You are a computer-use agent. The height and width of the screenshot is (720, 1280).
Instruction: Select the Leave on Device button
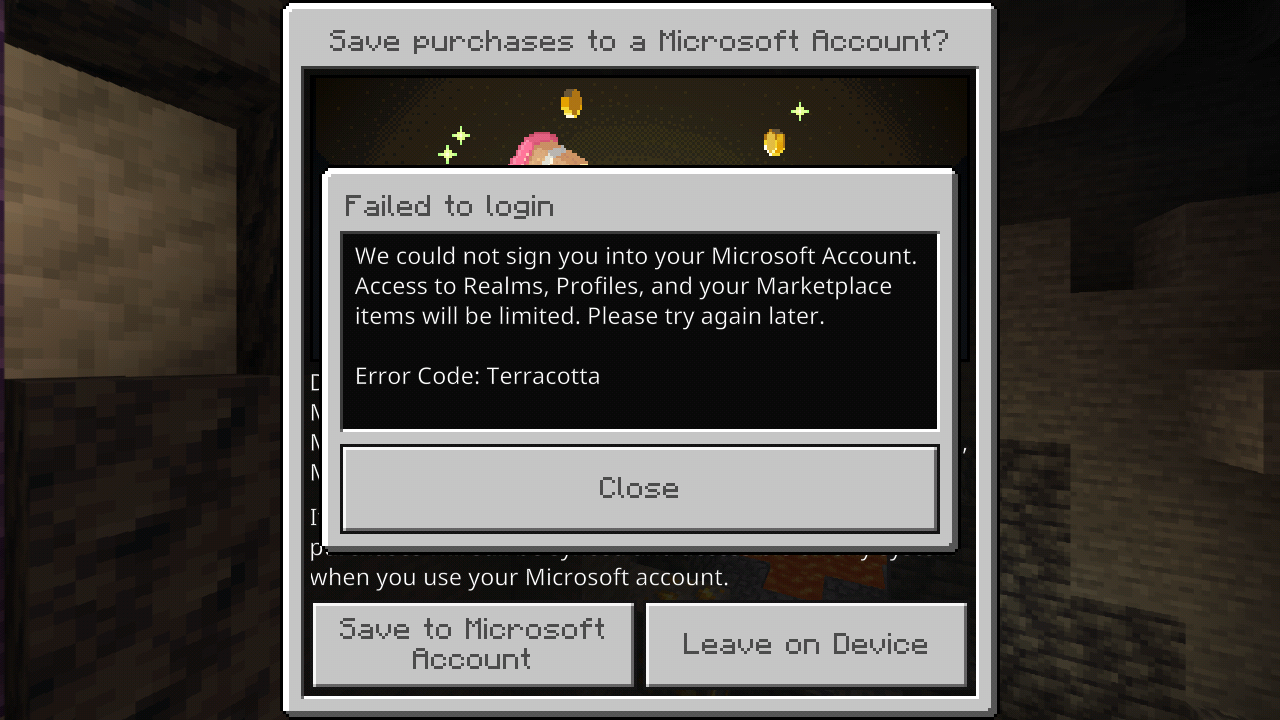tap(806, 644)
